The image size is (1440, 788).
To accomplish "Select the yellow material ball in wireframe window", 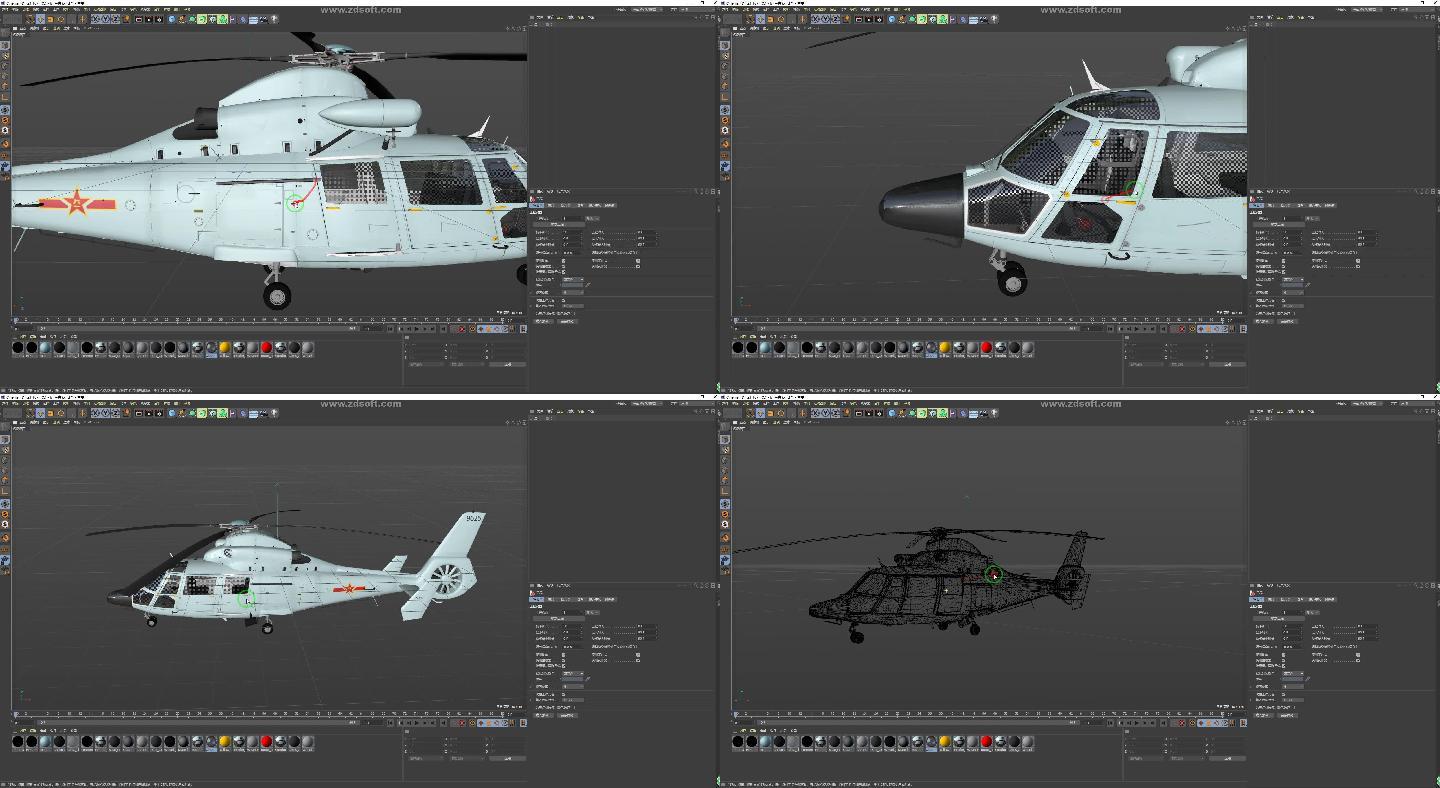I will tap(945, 741).
